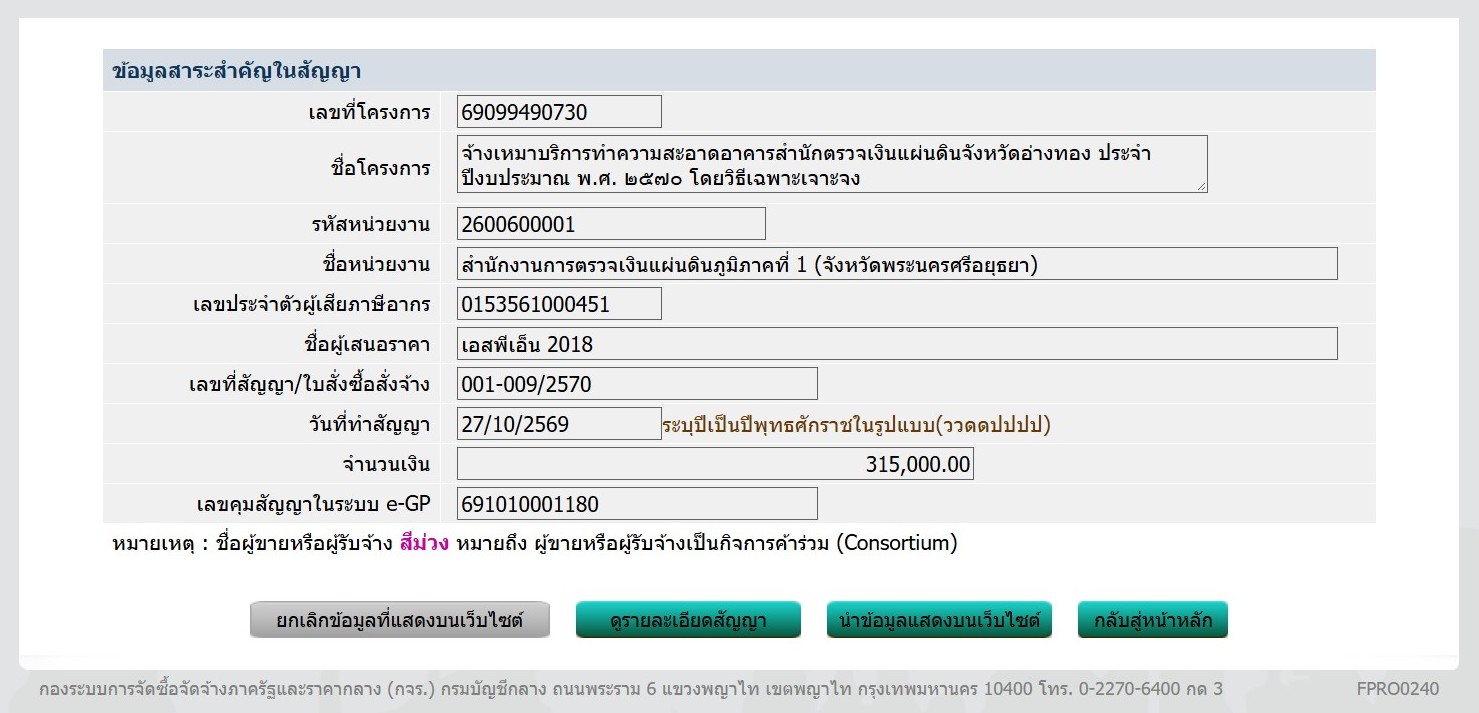Image resolution: width=1479 pixels, height=713 pixels.
Task: Click the label ชื่อโครงการ
Action: point(380,167)
